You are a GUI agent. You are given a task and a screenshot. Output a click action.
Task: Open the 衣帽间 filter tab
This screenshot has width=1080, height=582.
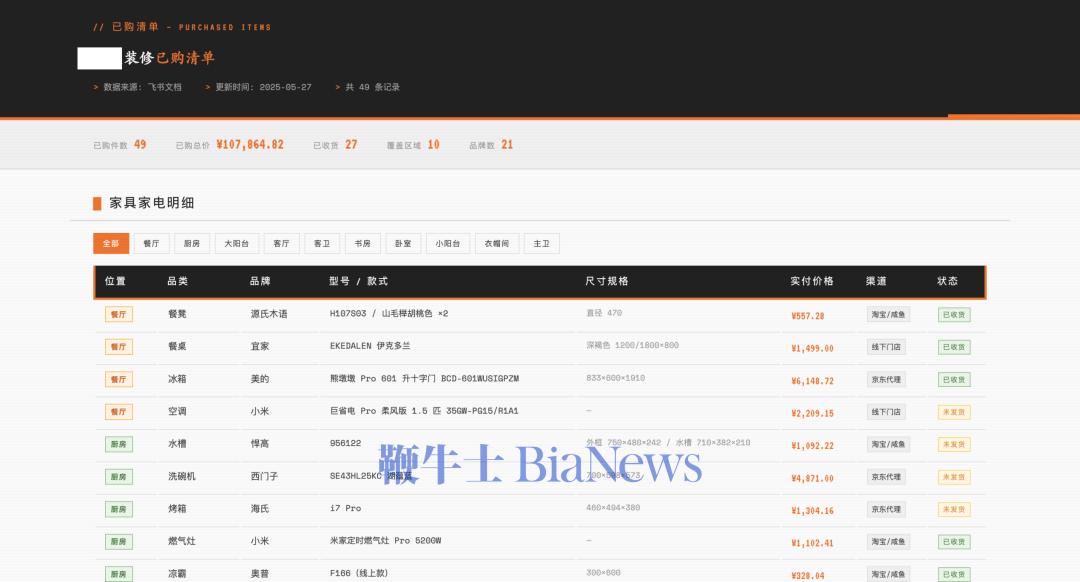(x=497, y=243)
